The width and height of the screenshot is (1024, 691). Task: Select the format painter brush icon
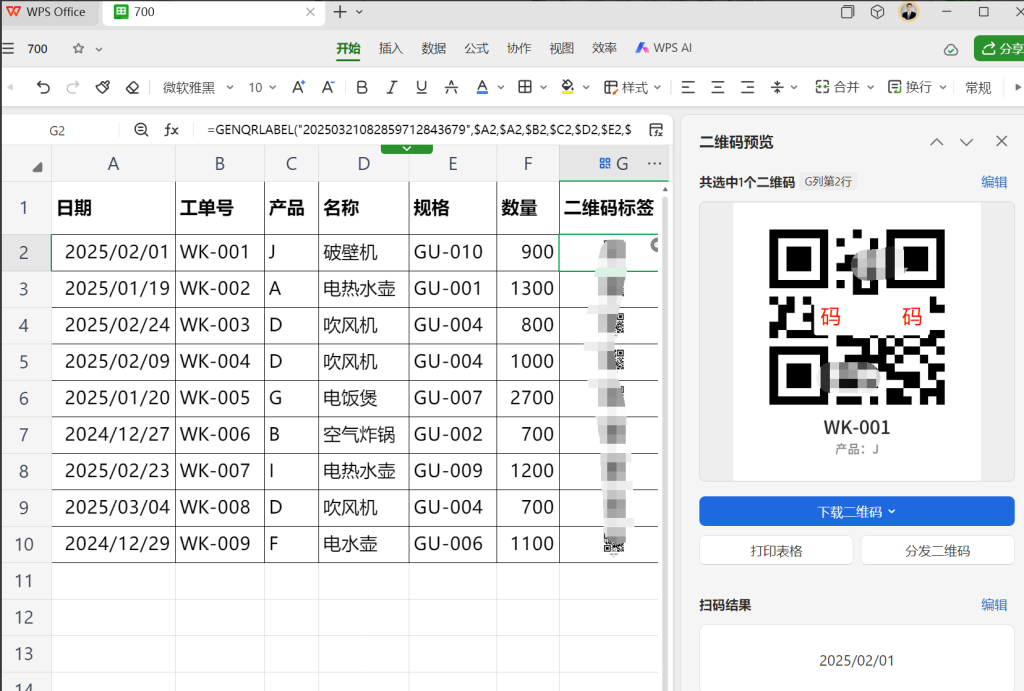(103, 87)
